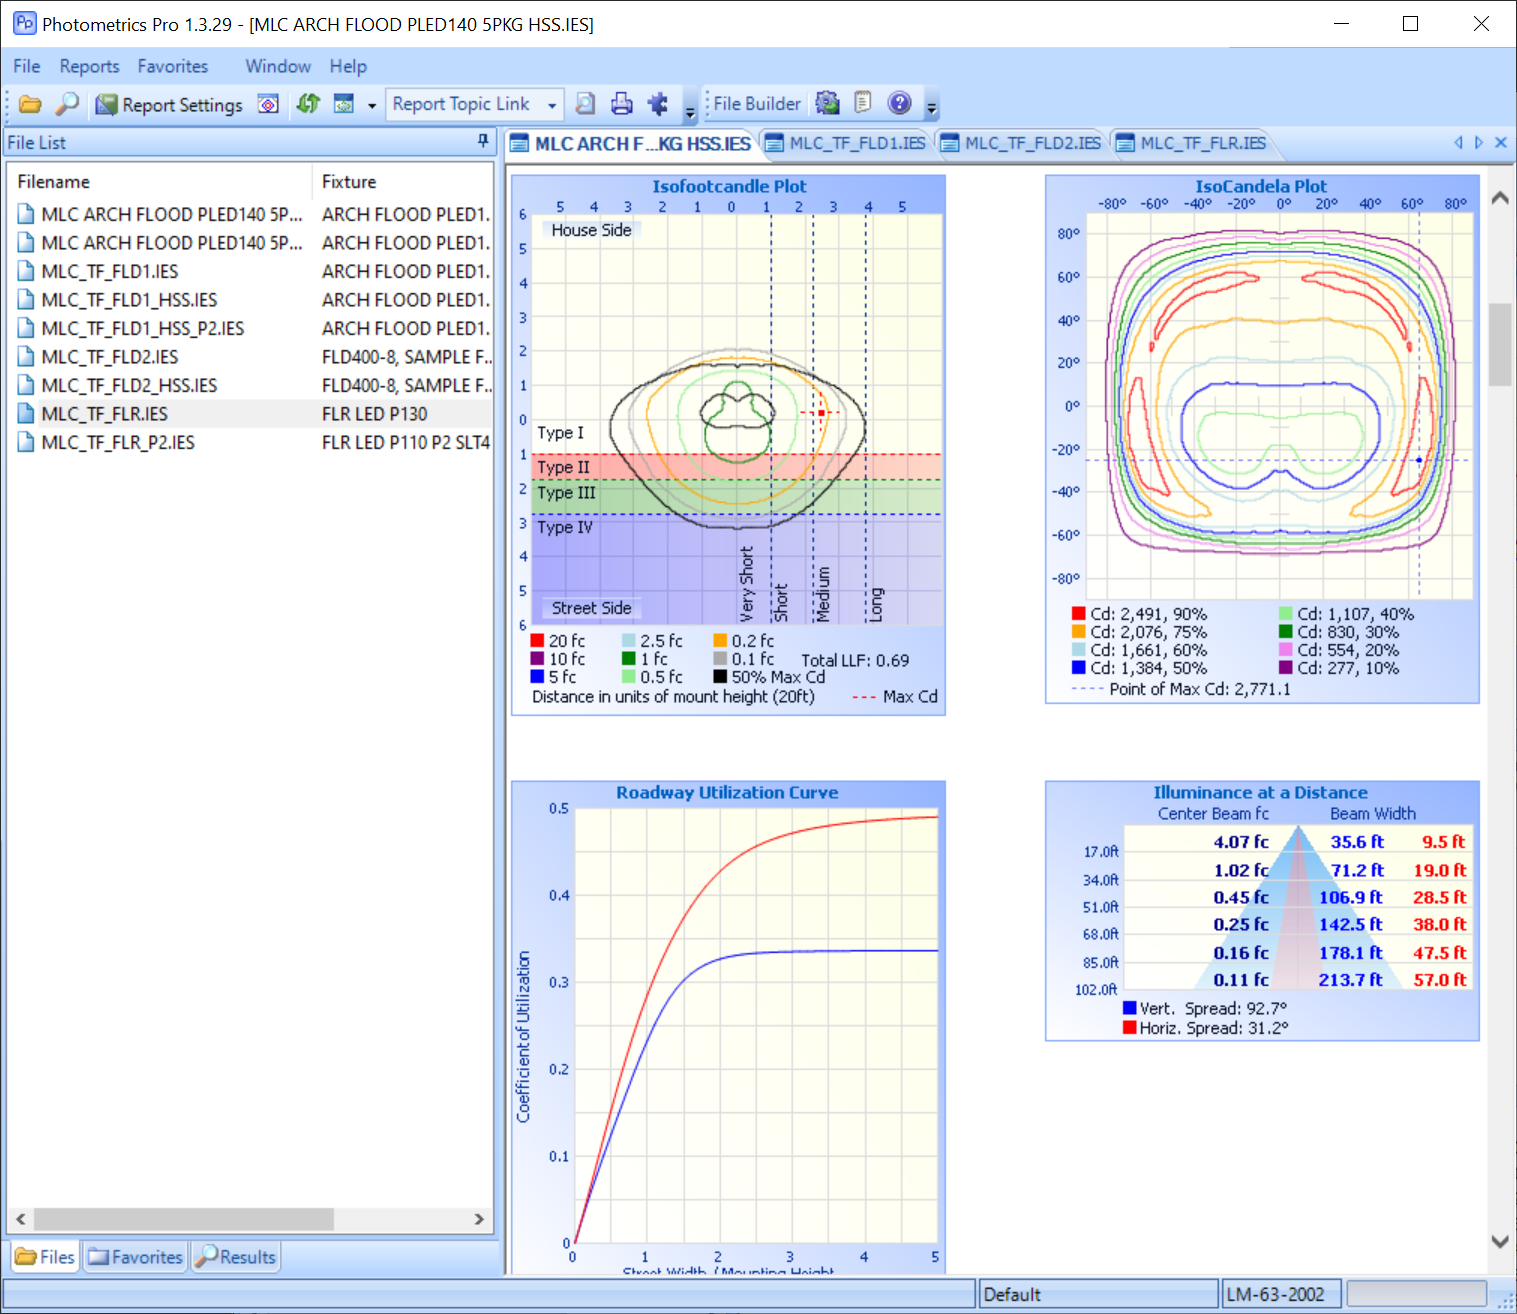
Task: Click the blue puzzle piece plugin icon
Action: tap(658, 104)
